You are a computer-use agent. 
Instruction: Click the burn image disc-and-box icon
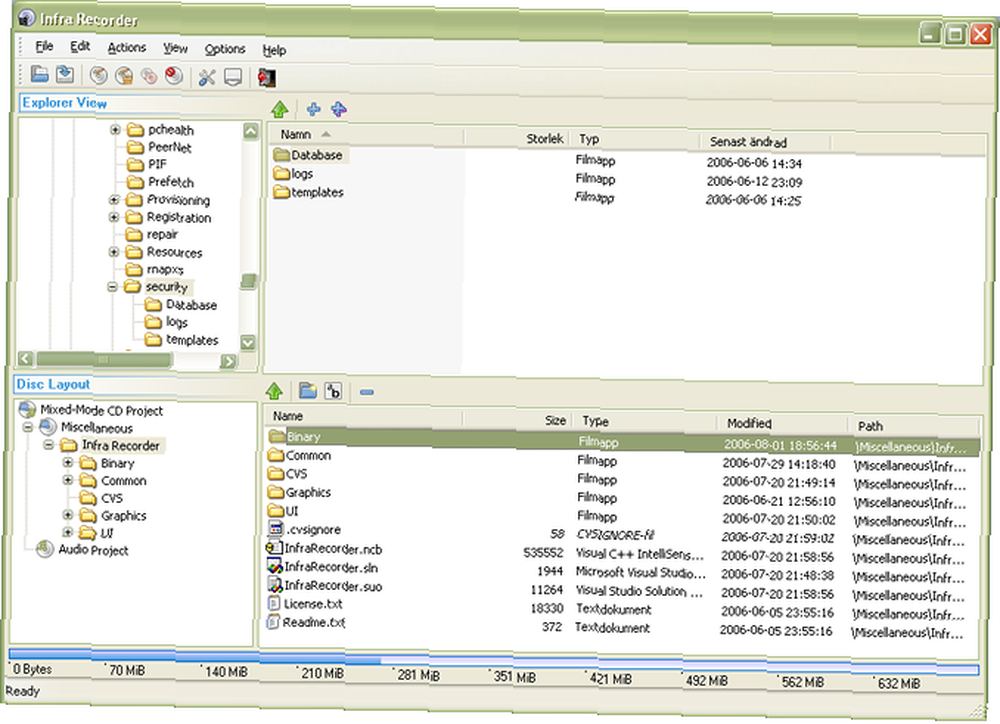point(124,76)
